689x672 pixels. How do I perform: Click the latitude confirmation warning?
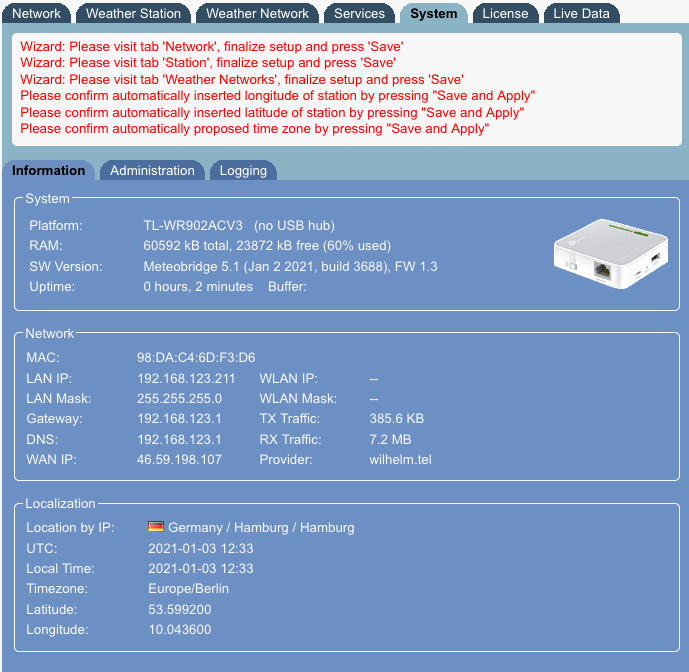pyautogui.click(x=272, y=113)
